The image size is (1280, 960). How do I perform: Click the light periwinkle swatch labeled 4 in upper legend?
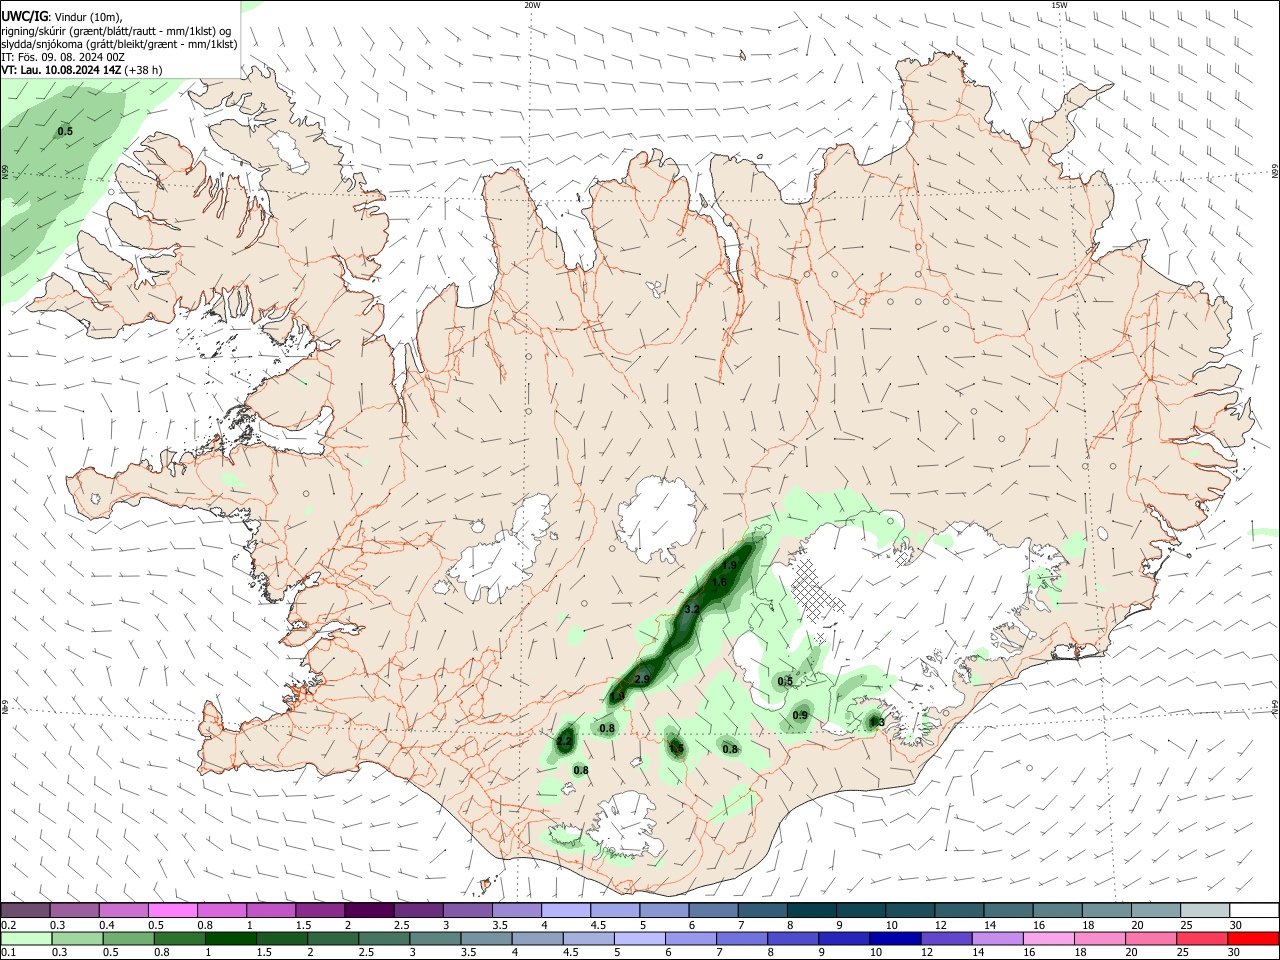(x=566, y=910)
